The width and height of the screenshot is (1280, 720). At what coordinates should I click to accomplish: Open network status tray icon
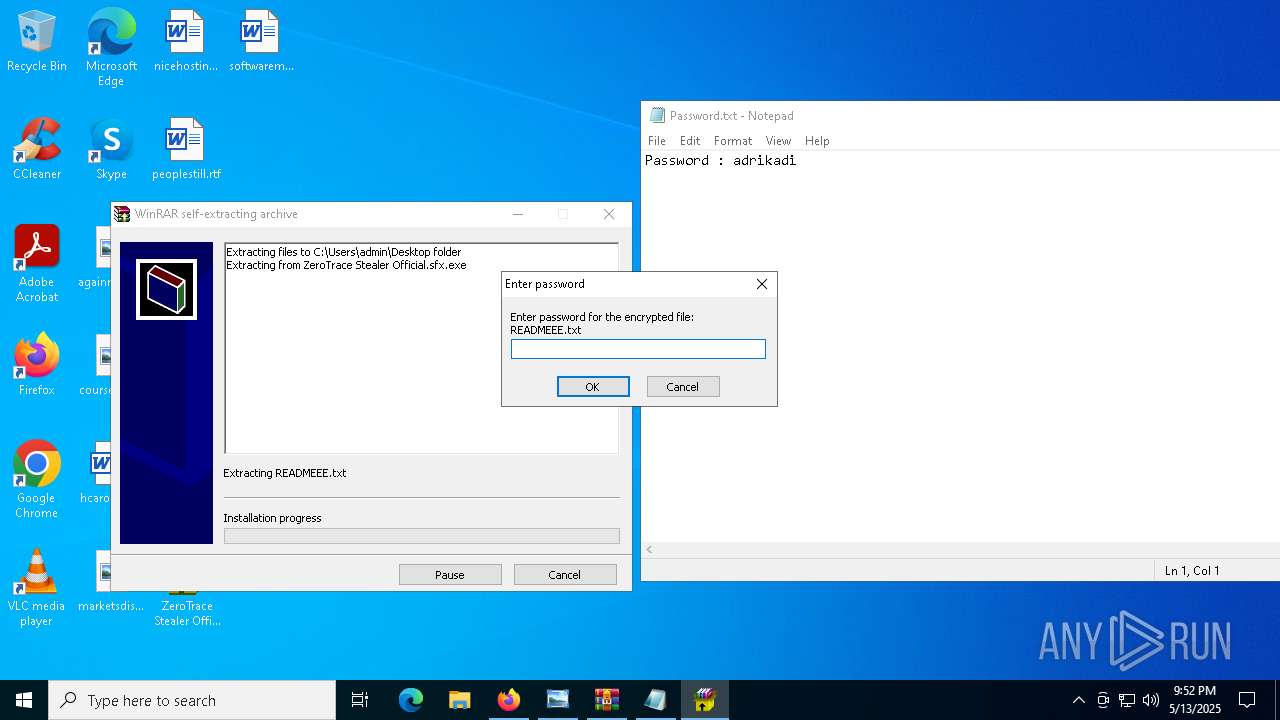(x=1127, y=700)
